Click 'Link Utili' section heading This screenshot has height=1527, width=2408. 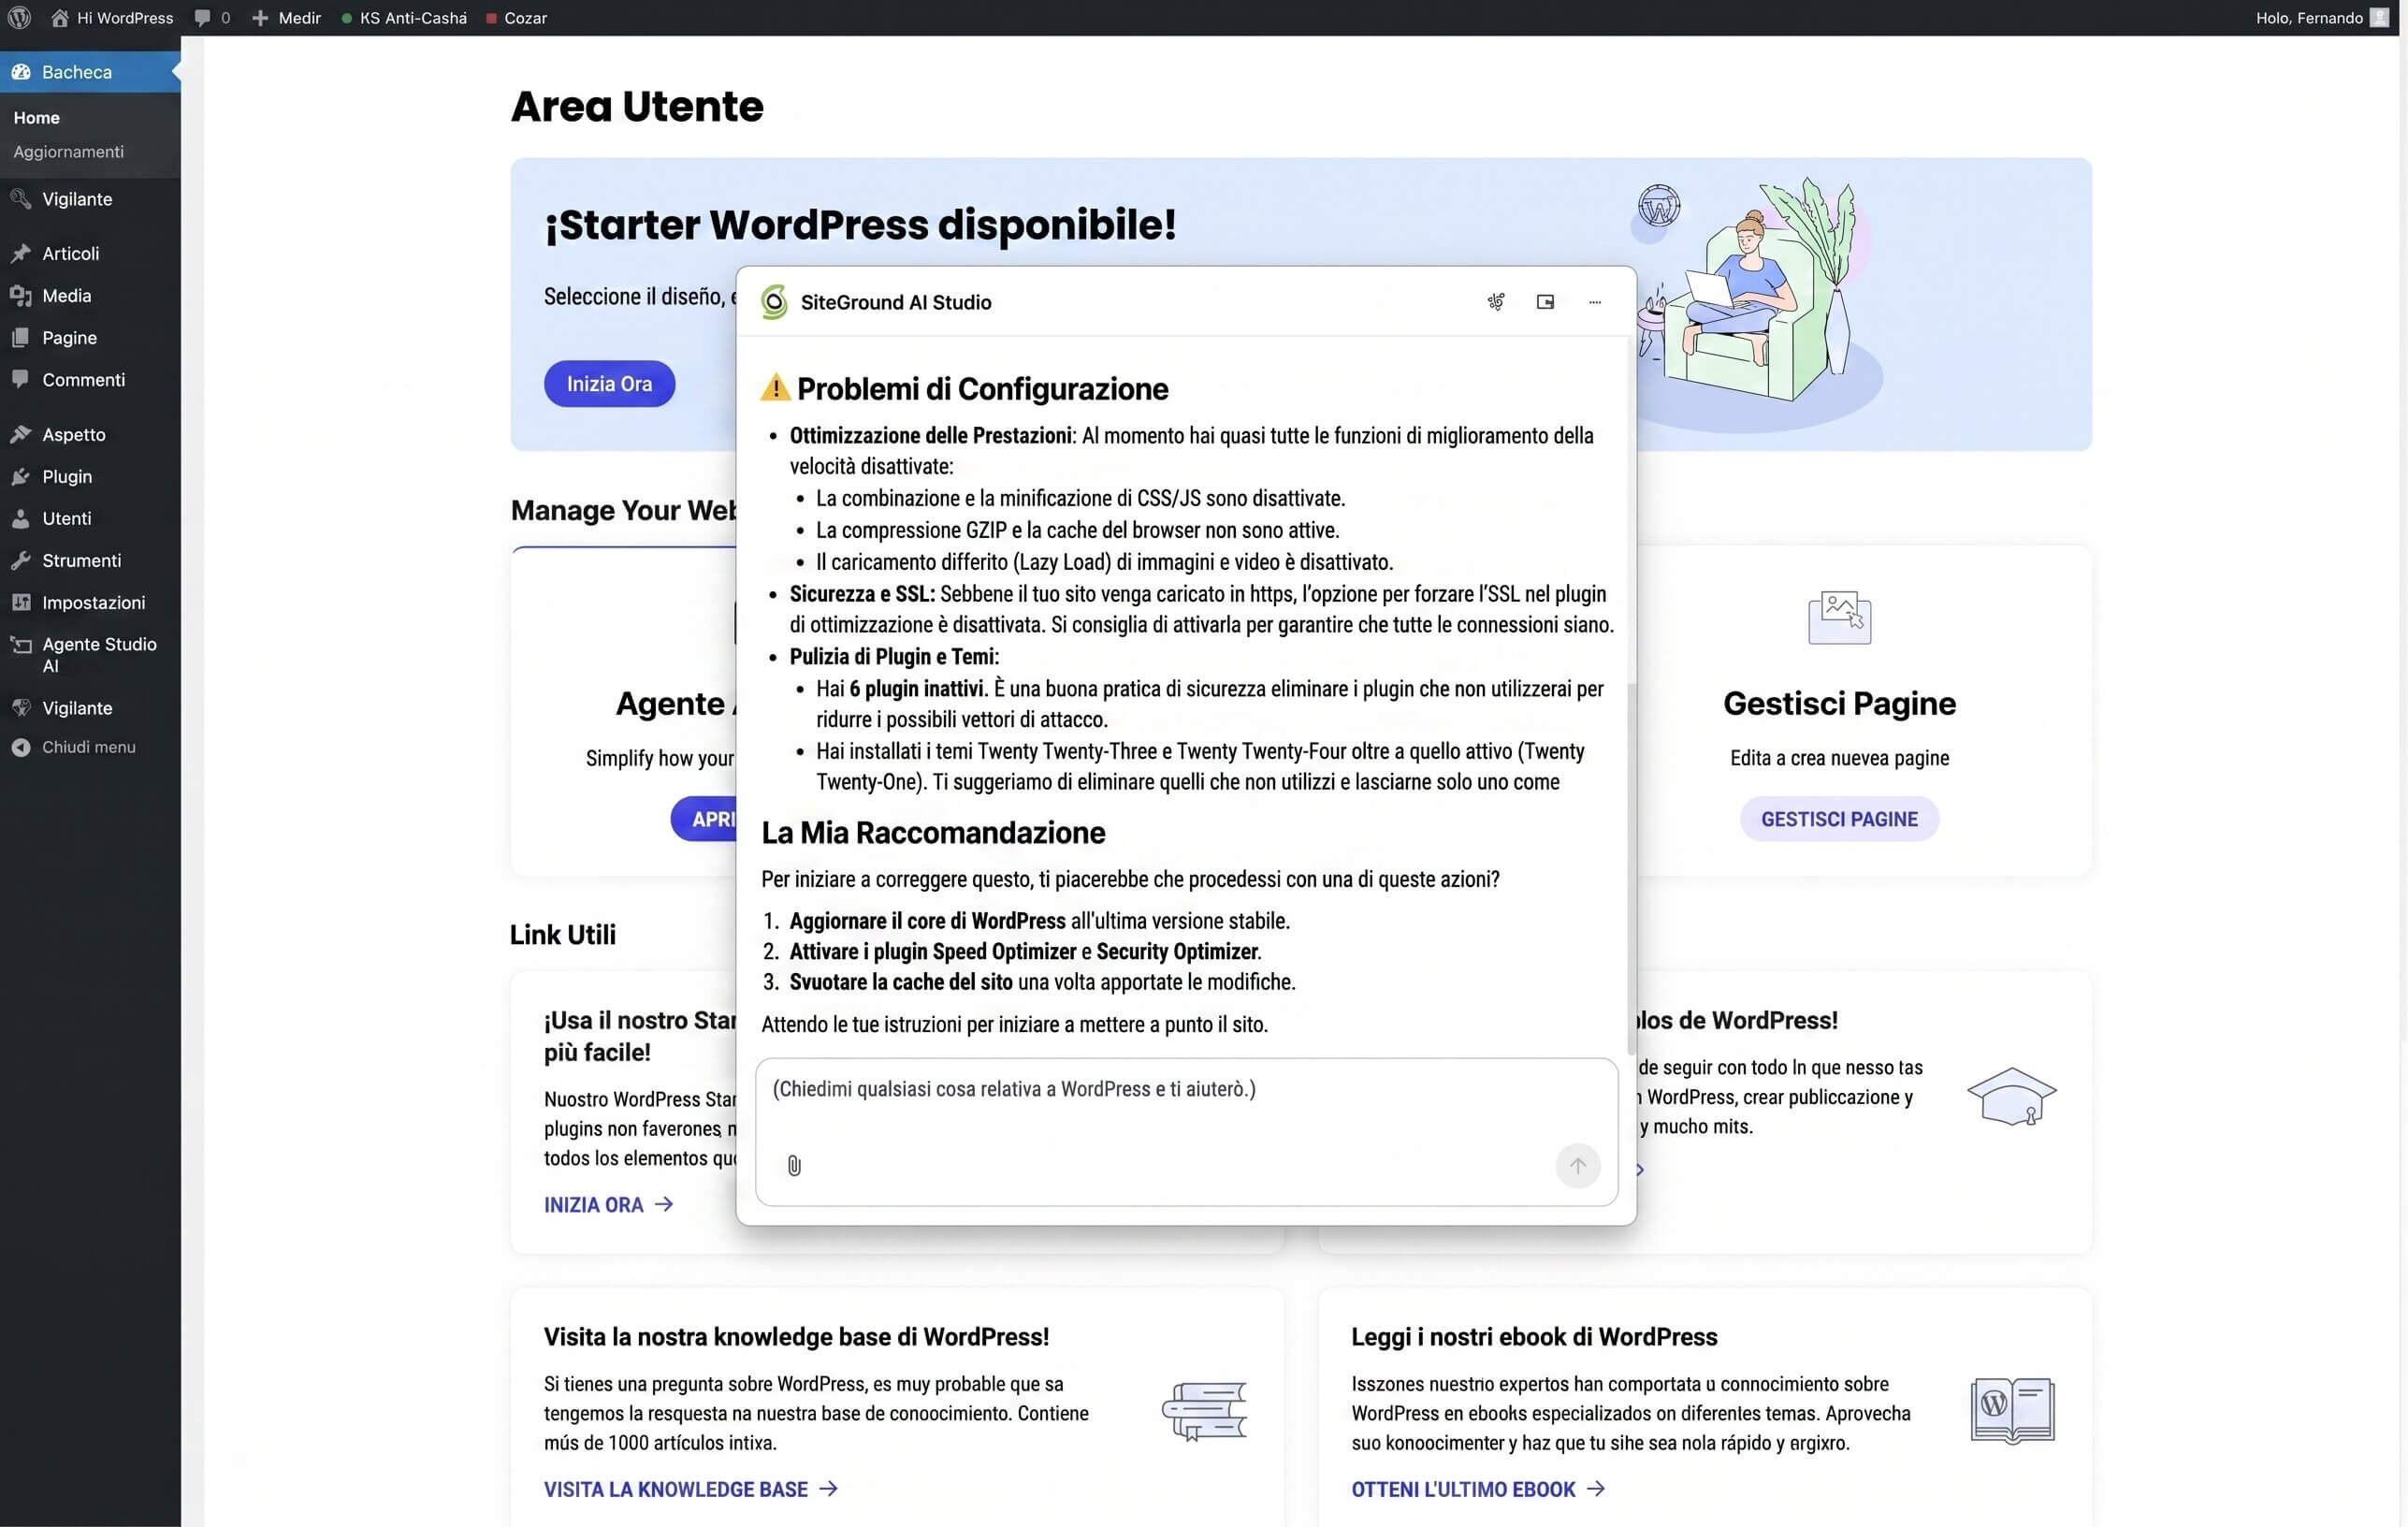(x=563, y=935)
